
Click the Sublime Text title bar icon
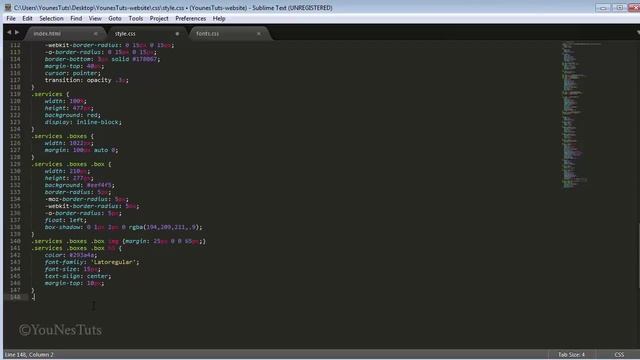click(x=8, y=7)
